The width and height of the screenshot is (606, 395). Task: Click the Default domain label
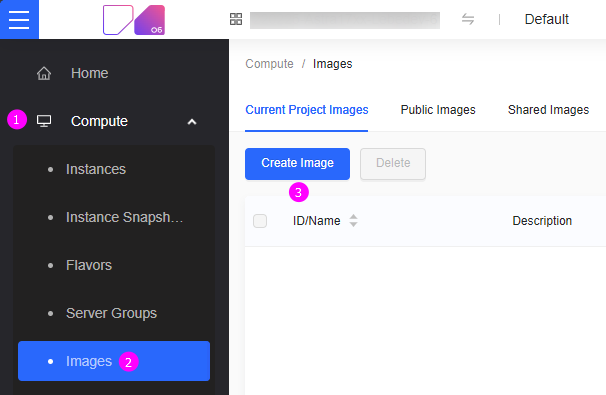click(546, 19)
